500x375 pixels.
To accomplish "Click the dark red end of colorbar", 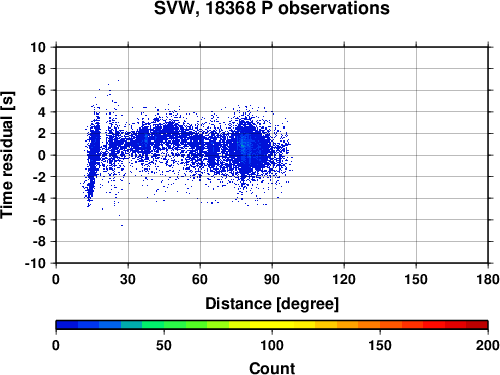I will tap(477, 325).
